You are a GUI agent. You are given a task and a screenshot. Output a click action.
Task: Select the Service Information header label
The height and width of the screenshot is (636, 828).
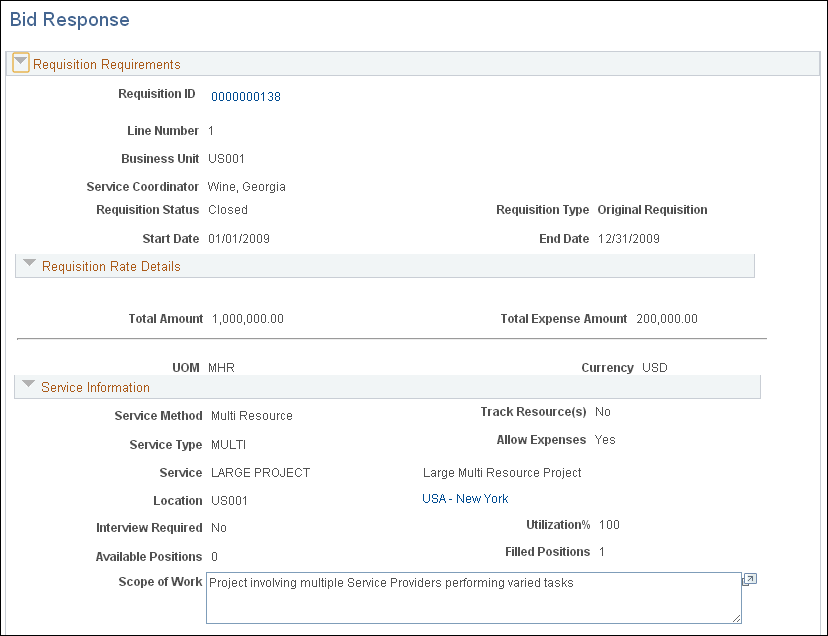[x=95, y=386]
